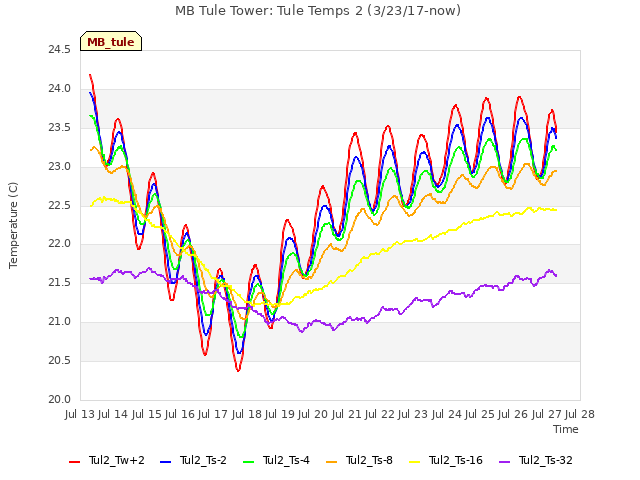Click the 21.0 y-axis tick label
This screenshot has width=640, height=480.
59,322
